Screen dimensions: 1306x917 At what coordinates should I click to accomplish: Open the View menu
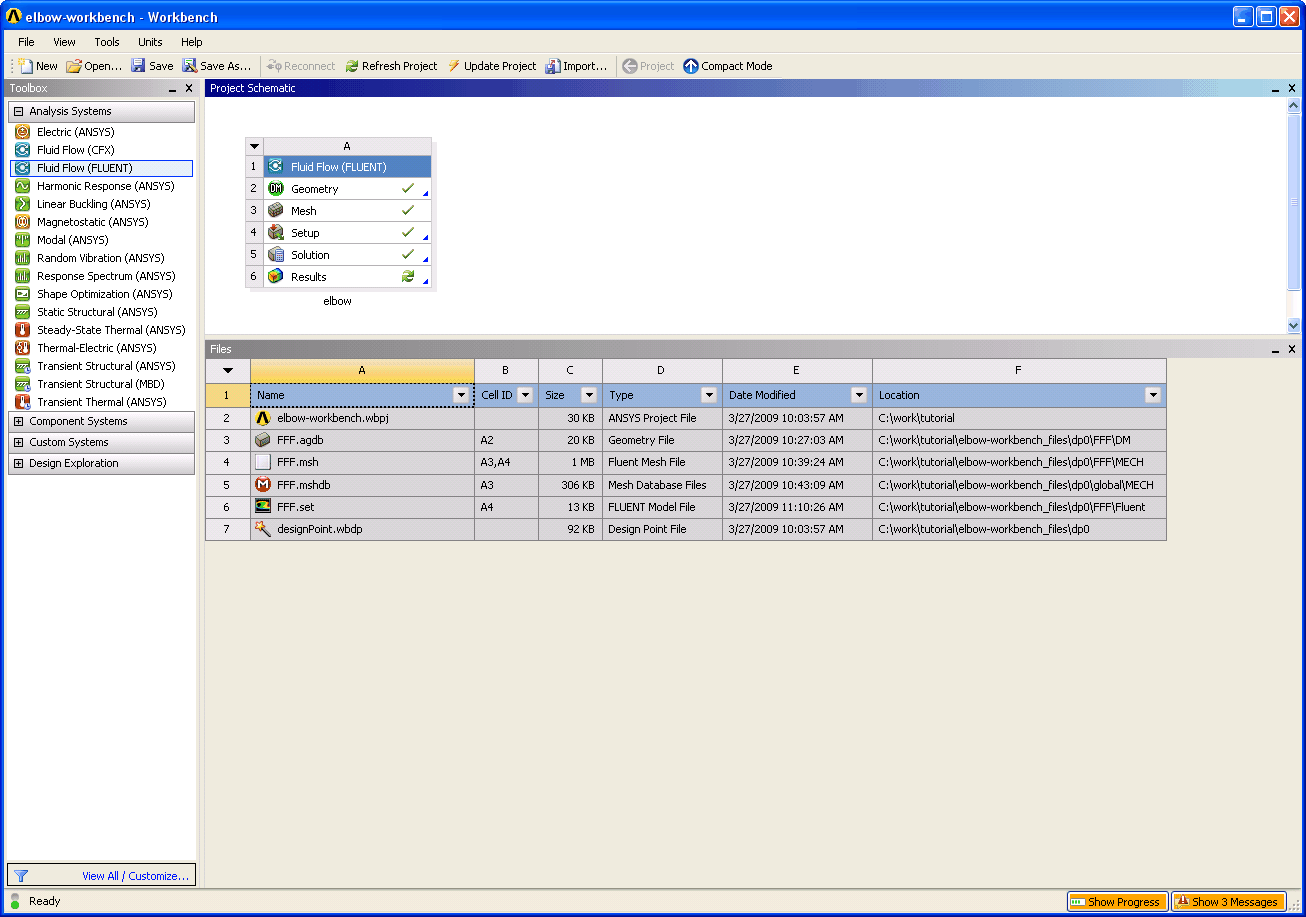(65, 42)
